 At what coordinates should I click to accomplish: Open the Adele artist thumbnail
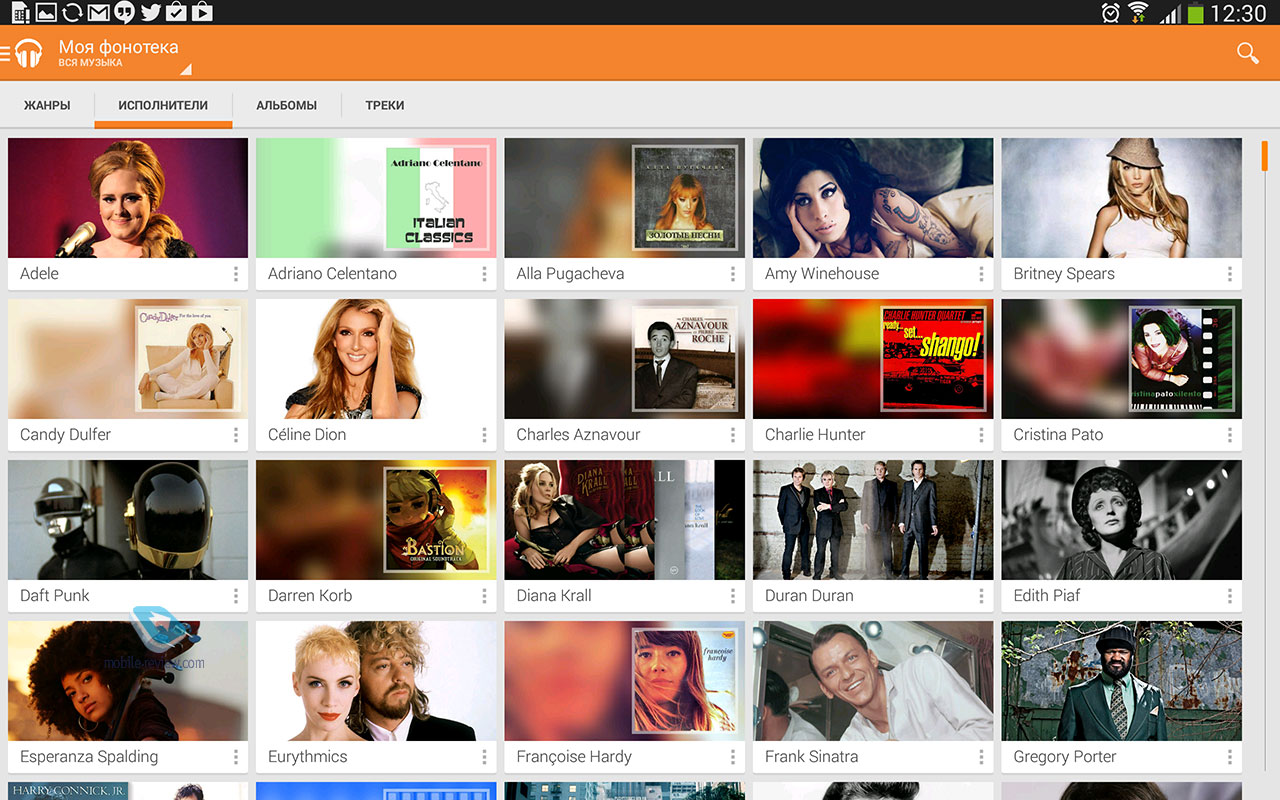coord(128,198)
